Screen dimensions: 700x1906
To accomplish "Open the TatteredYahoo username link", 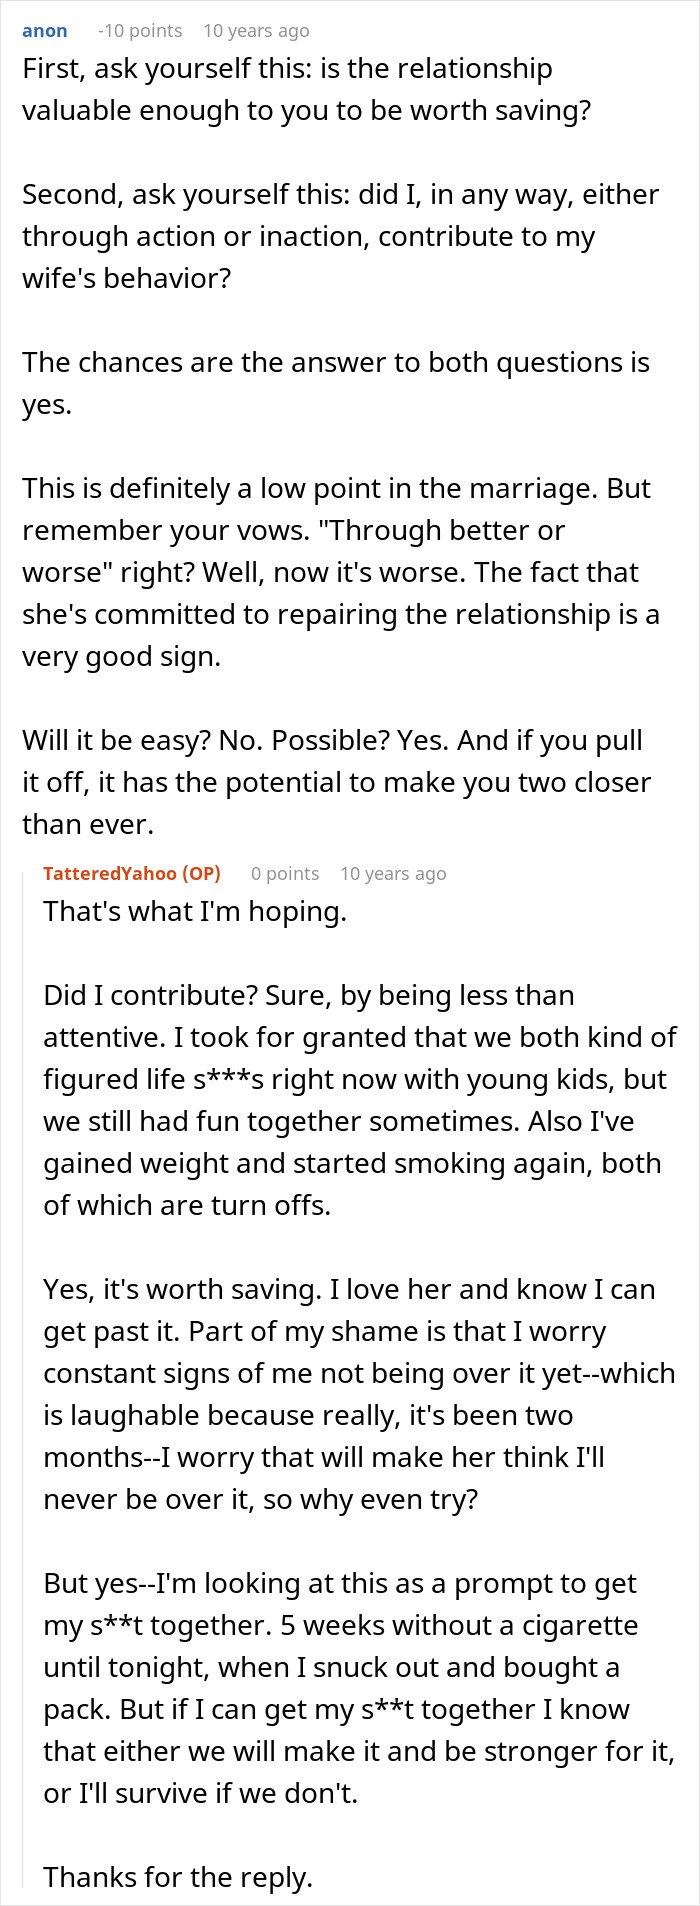I will [110, 873].
